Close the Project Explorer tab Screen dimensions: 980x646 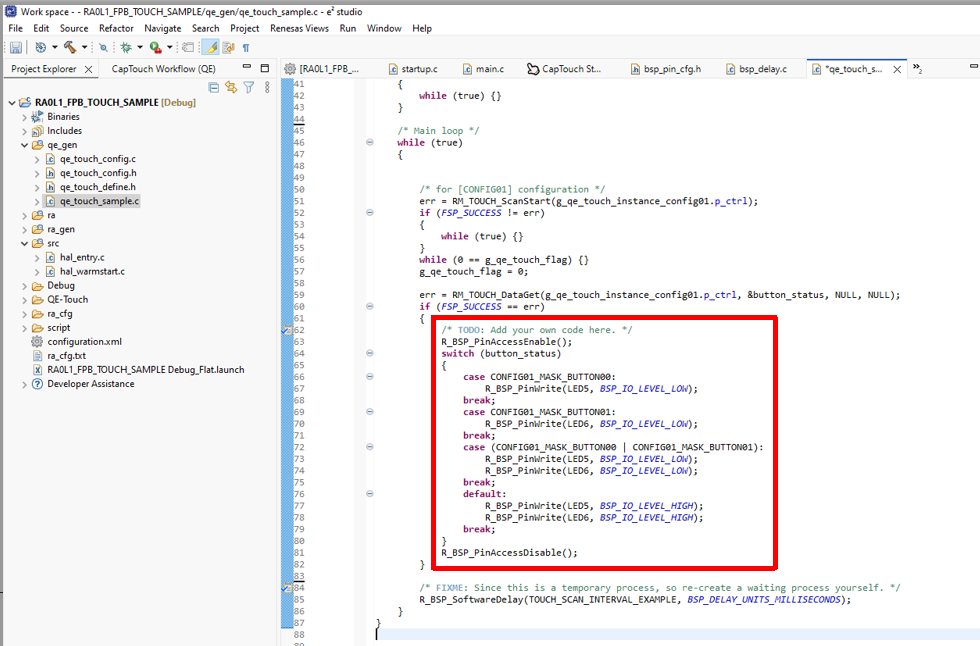[x=88, y=69]
